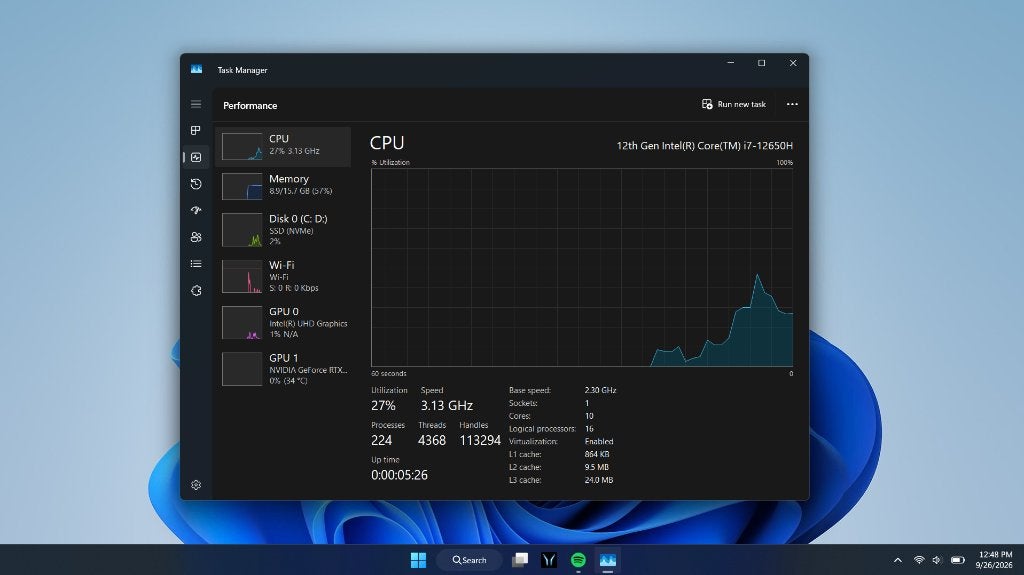
Task: Open Task Manager settings gear
Action: (196, 485)
